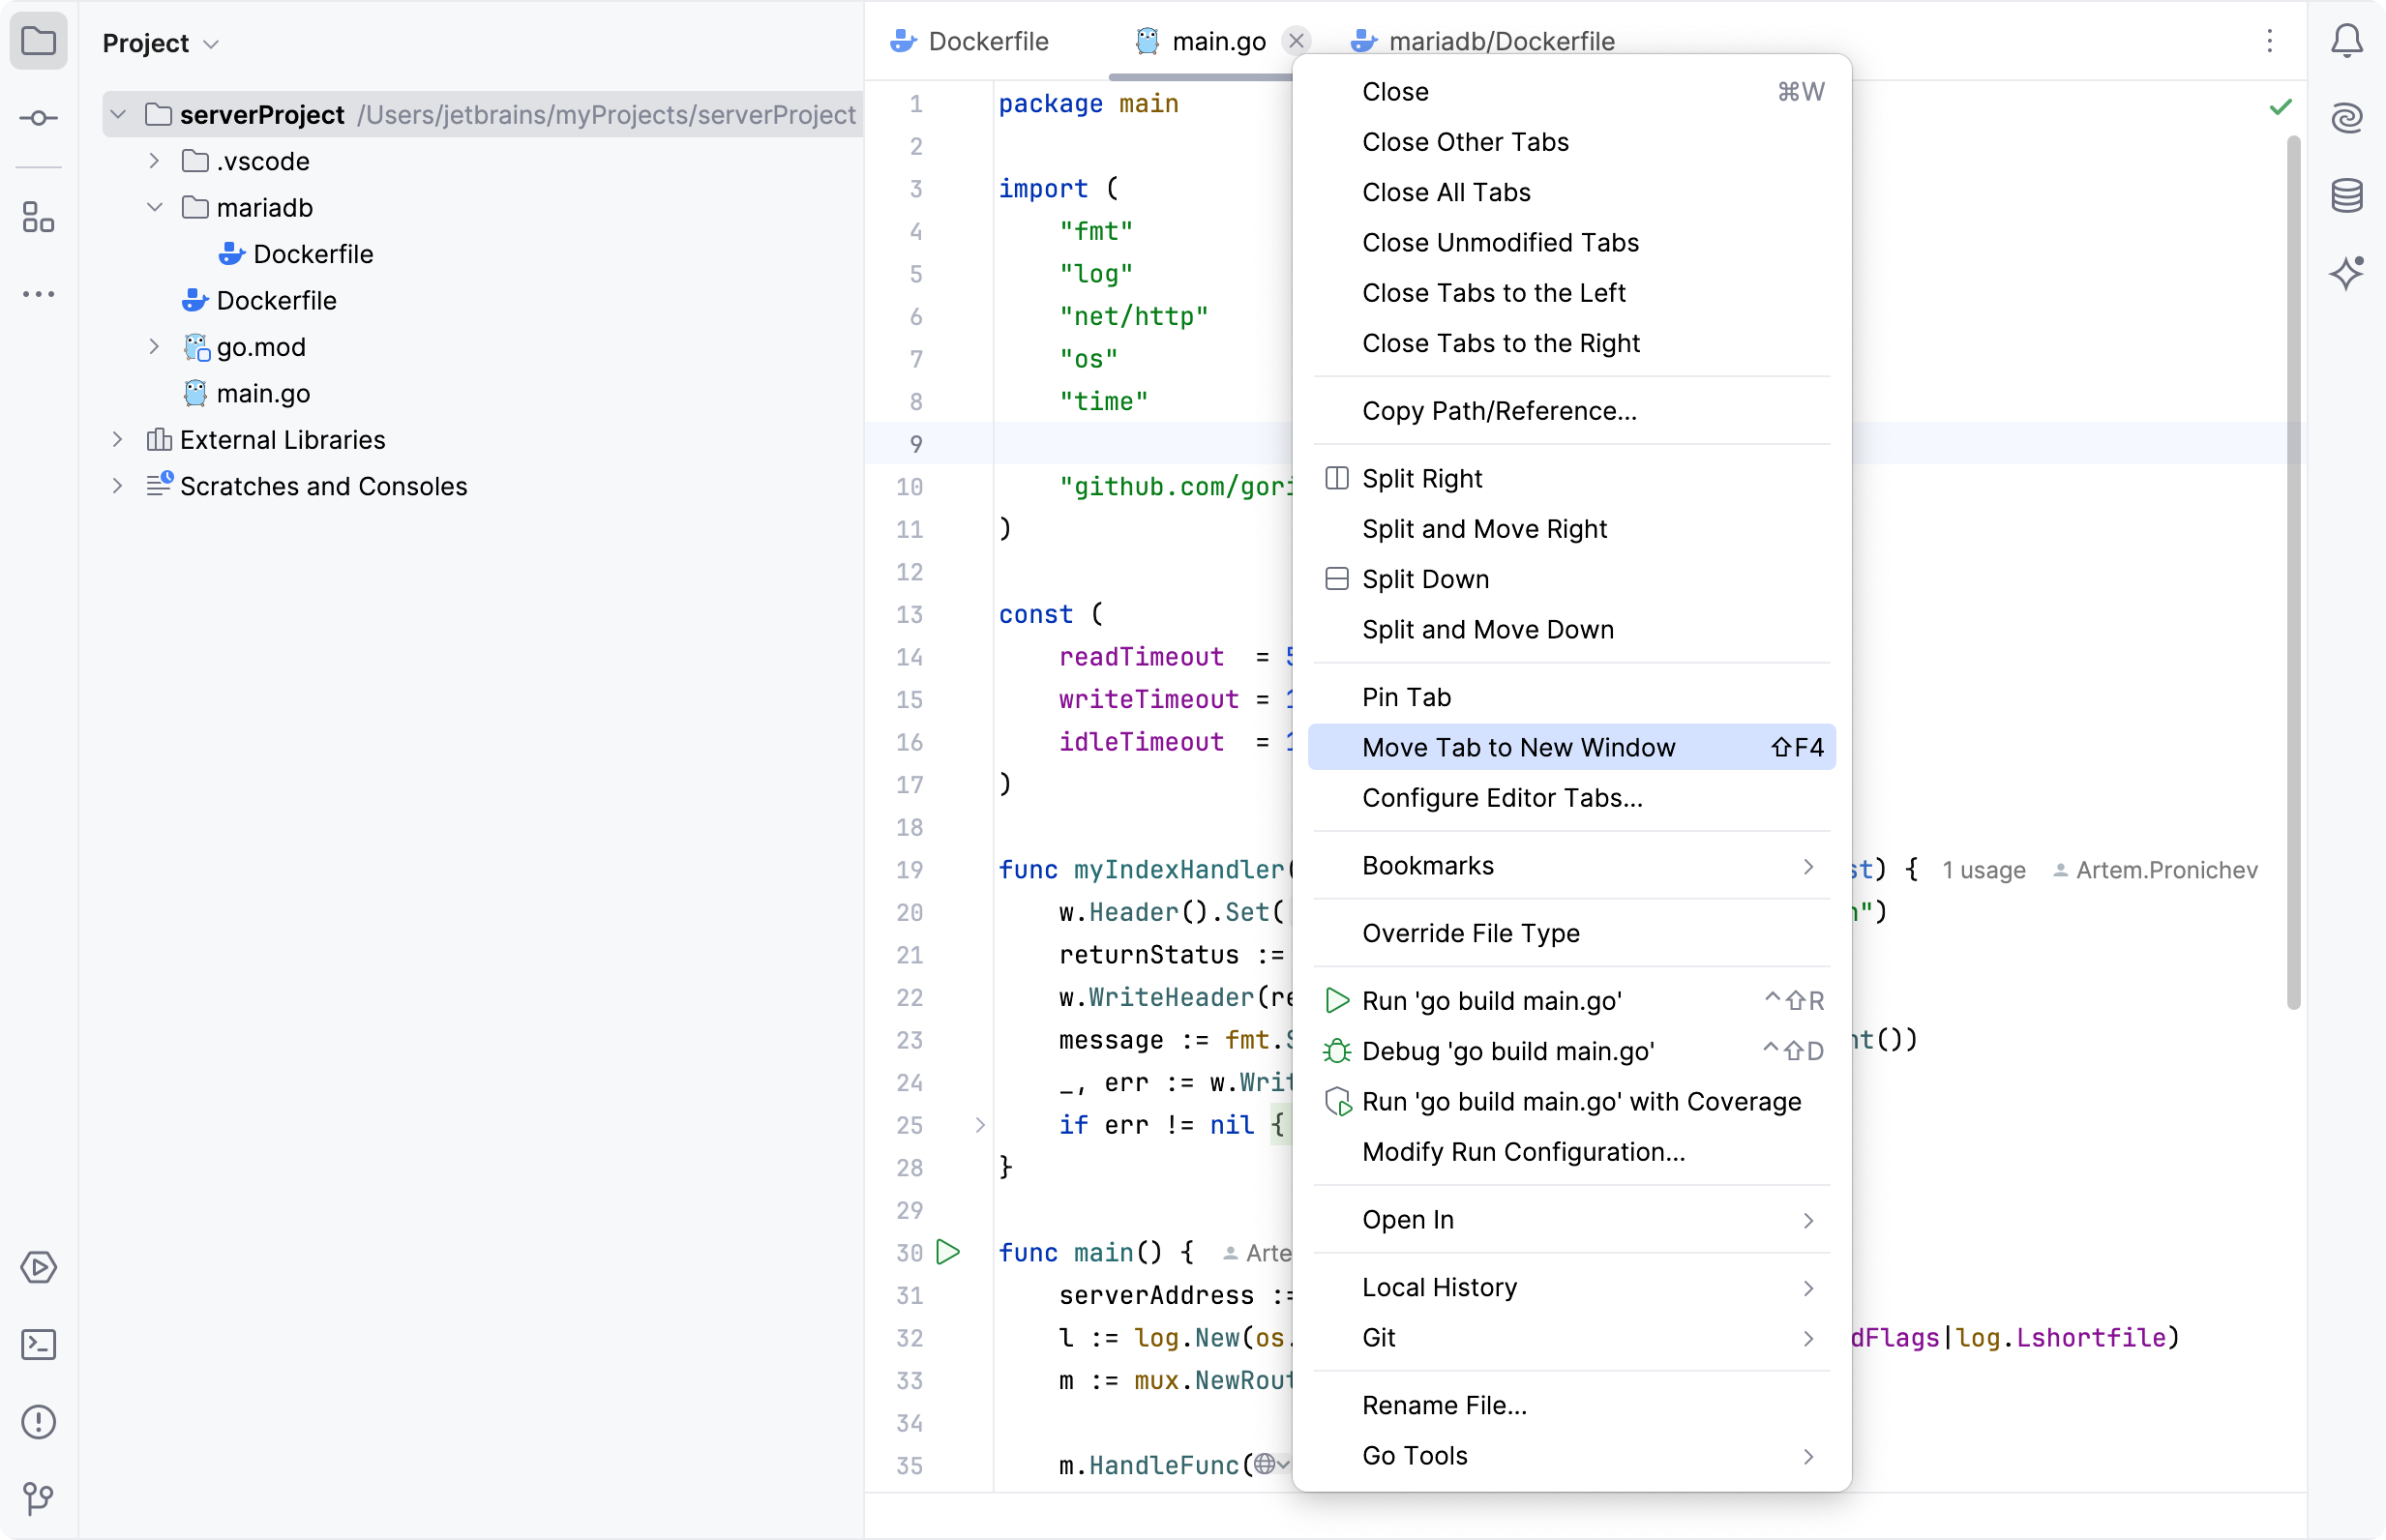Expand the External Libraries node

coord(118,440)
